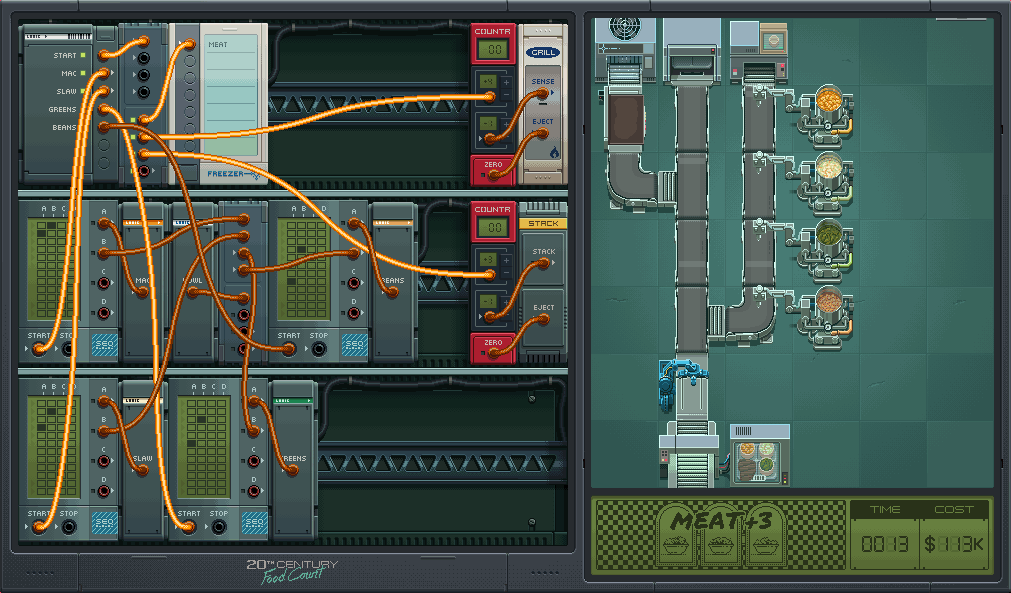Toggle the SLAW output indicator light
1011x593 pixels.
pos(83,91)
